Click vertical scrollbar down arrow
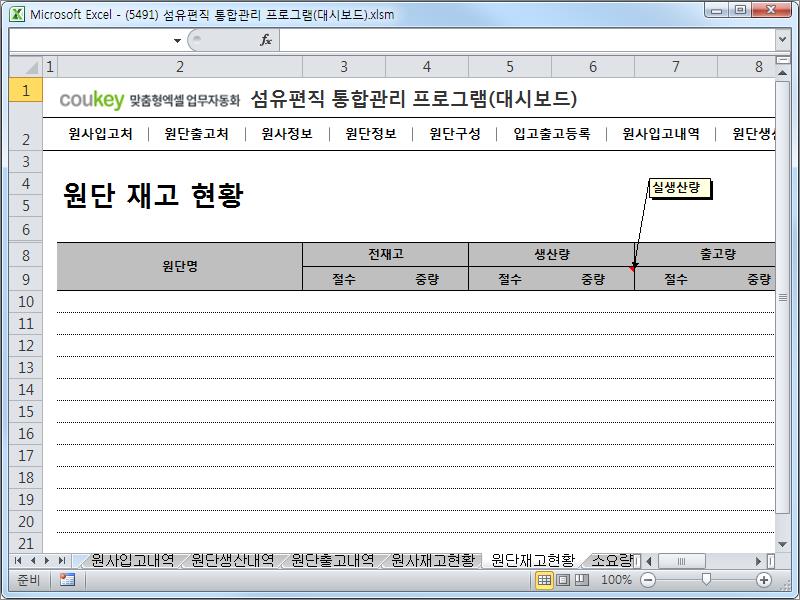The width and height of the screenshot is (800, 600). (782, 544)
